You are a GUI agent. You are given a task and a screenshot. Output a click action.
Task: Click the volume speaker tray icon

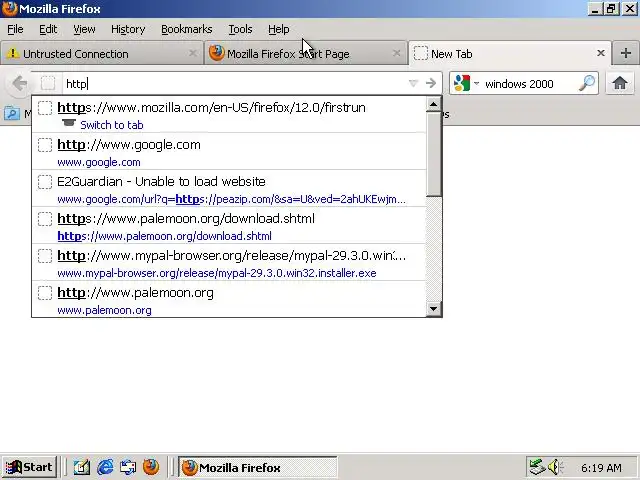(555, 467)
